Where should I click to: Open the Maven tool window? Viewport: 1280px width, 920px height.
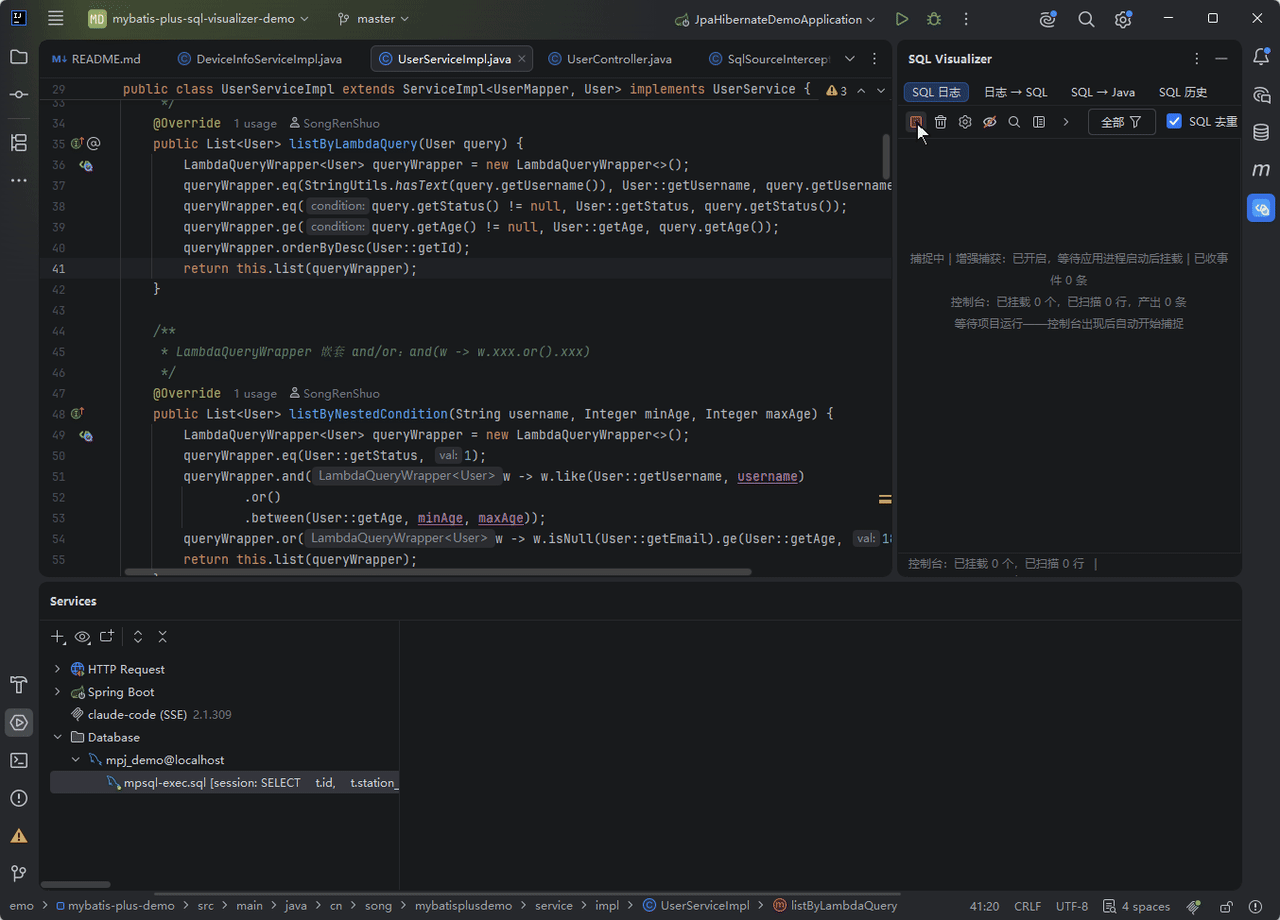1261,170
